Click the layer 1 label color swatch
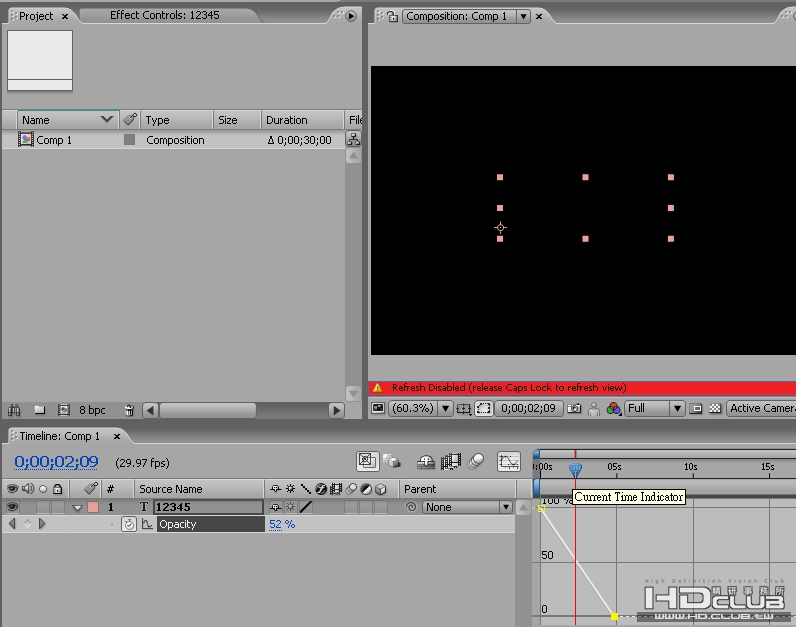 (93, 507)
